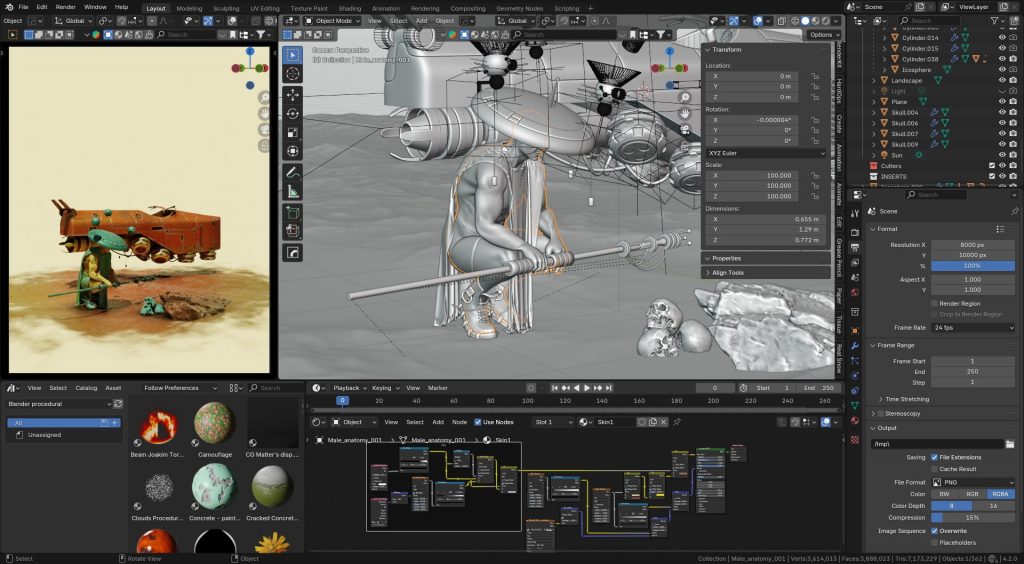
Task: Click the output folder browse icon
Action: 1010,444
